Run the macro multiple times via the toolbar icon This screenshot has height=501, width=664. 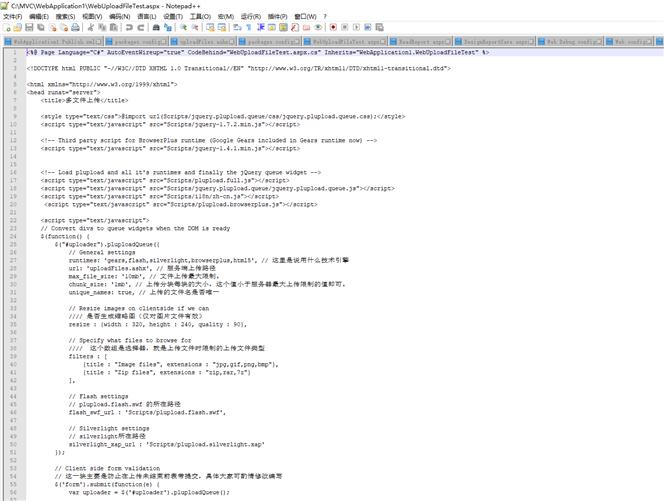point(368,28)
